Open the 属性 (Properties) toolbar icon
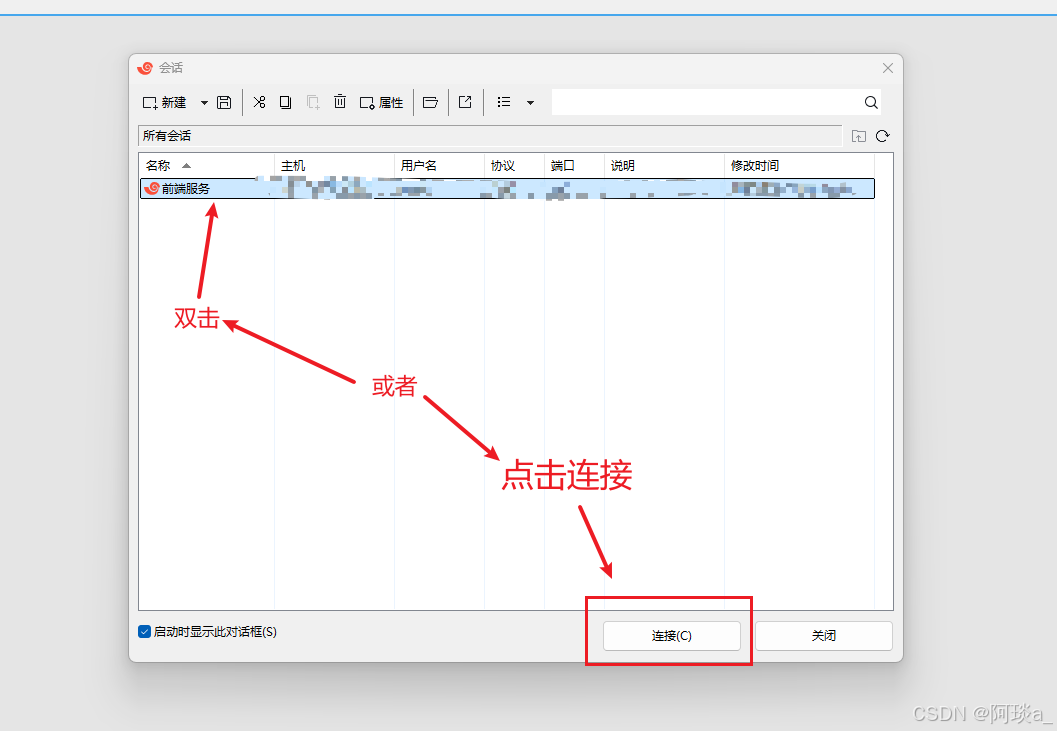1057x731 pixels. click(381, 102)
